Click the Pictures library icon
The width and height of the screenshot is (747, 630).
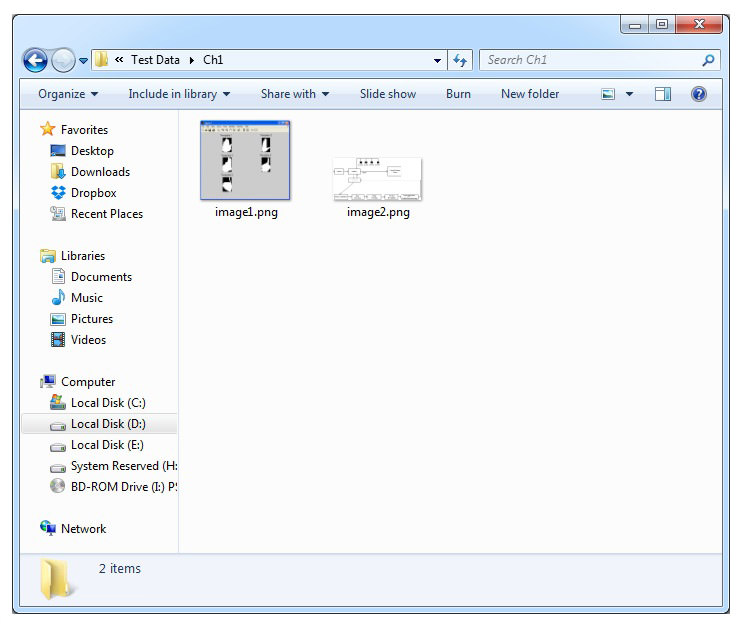[x=58, y=319]
